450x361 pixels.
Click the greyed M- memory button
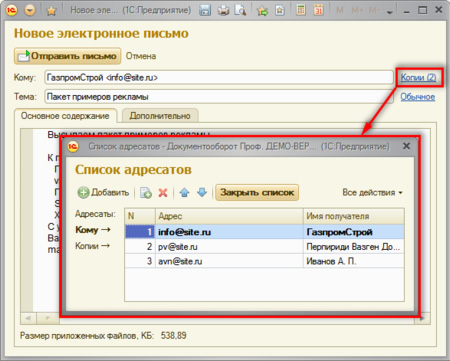375,11
